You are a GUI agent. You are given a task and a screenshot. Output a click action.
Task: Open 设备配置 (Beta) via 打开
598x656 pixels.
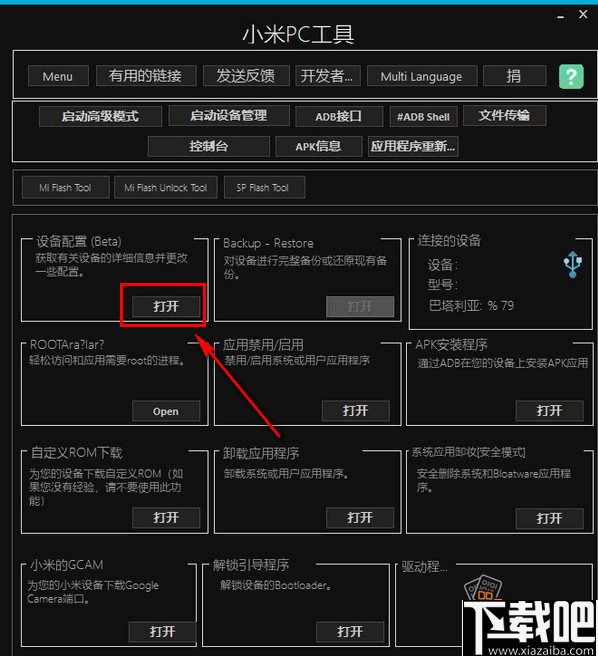[166, 307]
